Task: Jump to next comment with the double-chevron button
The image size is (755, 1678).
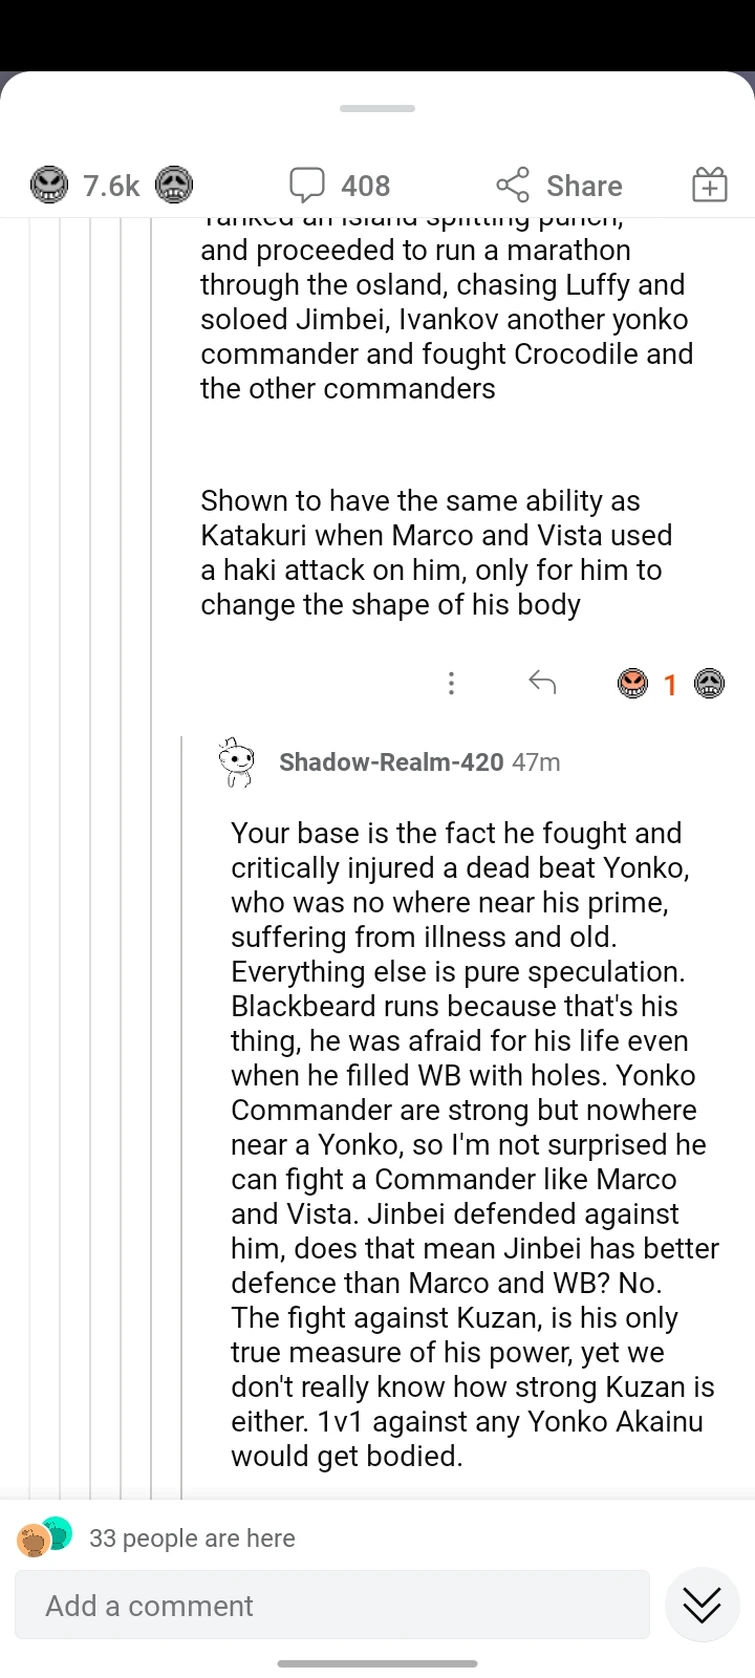Action: pos(701,1604)
